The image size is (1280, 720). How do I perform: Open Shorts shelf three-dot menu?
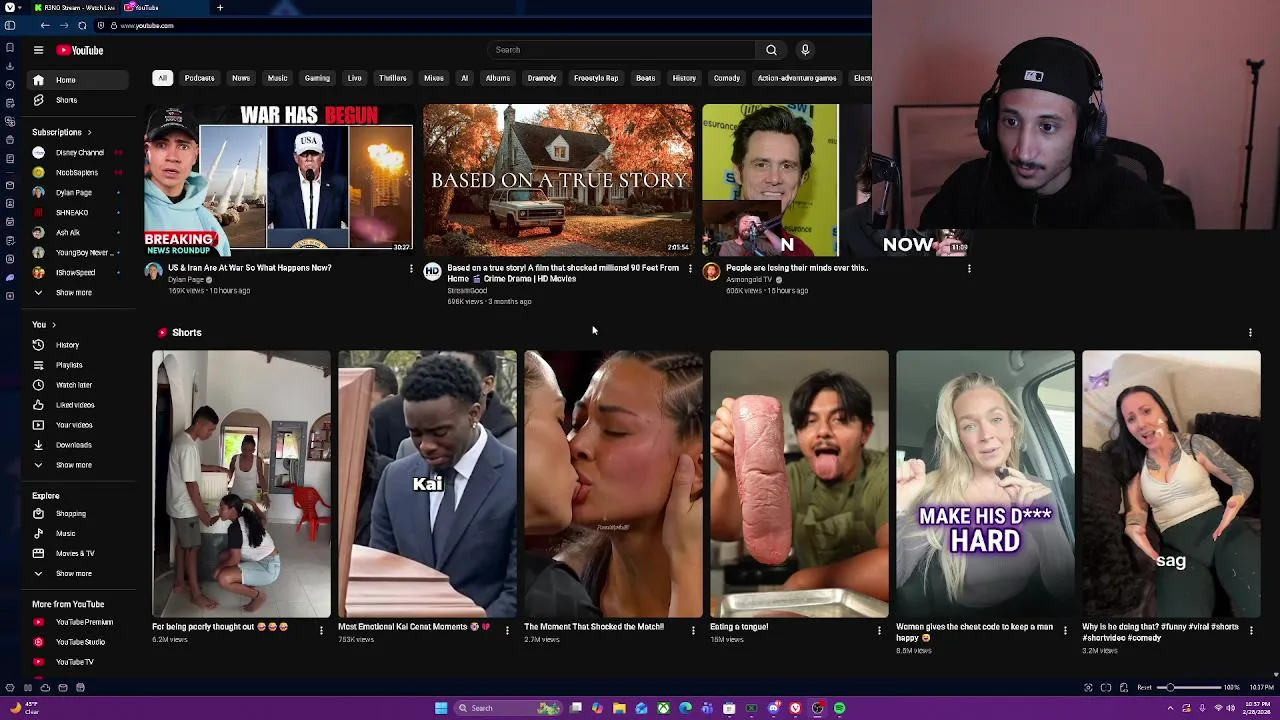pos(1250,332)
